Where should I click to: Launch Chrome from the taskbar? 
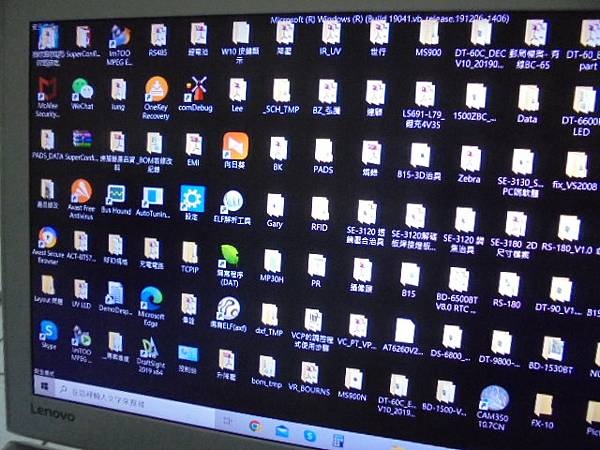click(x=254, y=425)
